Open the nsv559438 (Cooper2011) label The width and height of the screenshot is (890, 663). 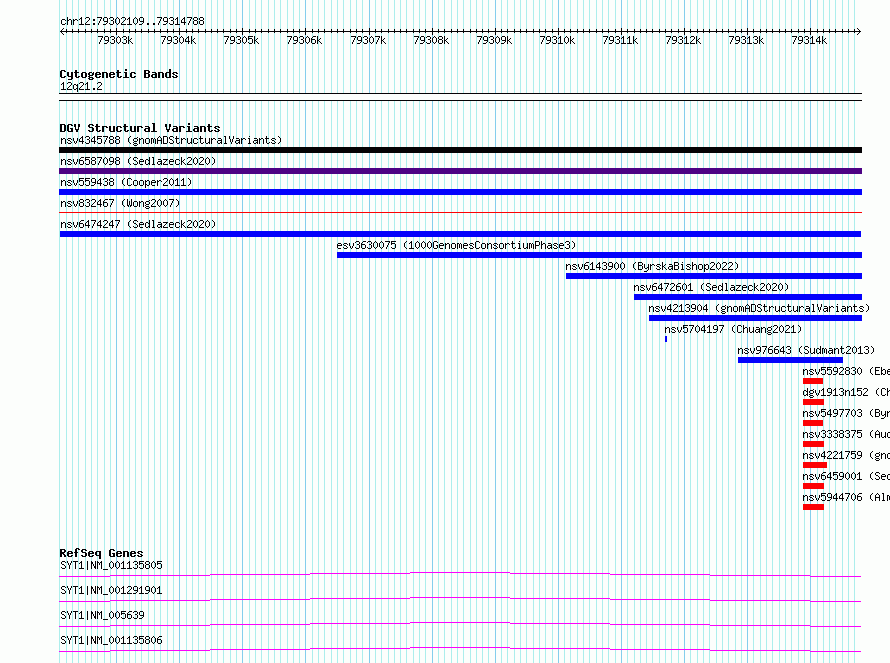(126, 182)
